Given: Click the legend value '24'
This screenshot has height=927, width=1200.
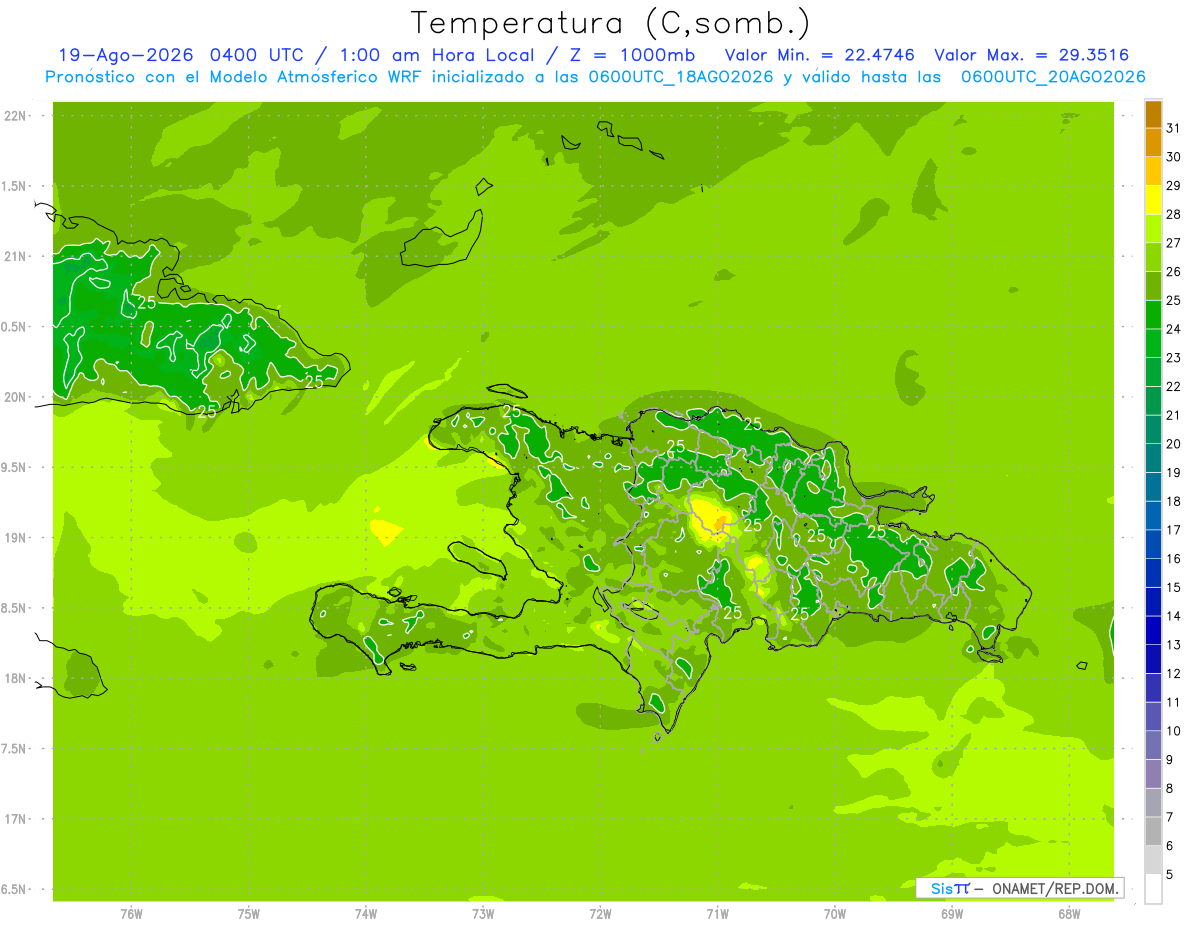Looking at the screenshot, I should (x=1174, y=329).
